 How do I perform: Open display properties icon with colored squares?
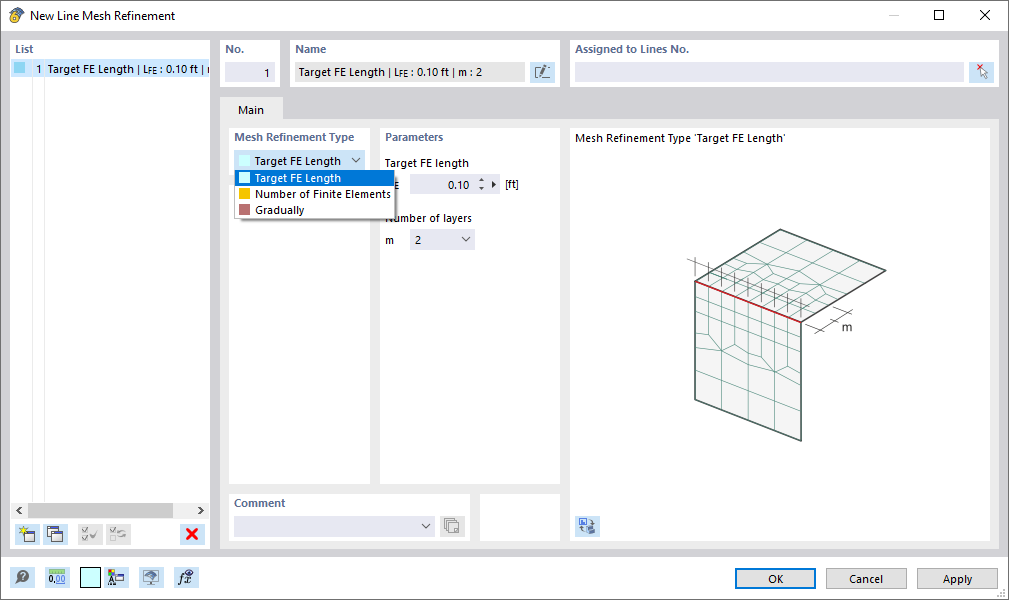point(117,577)
